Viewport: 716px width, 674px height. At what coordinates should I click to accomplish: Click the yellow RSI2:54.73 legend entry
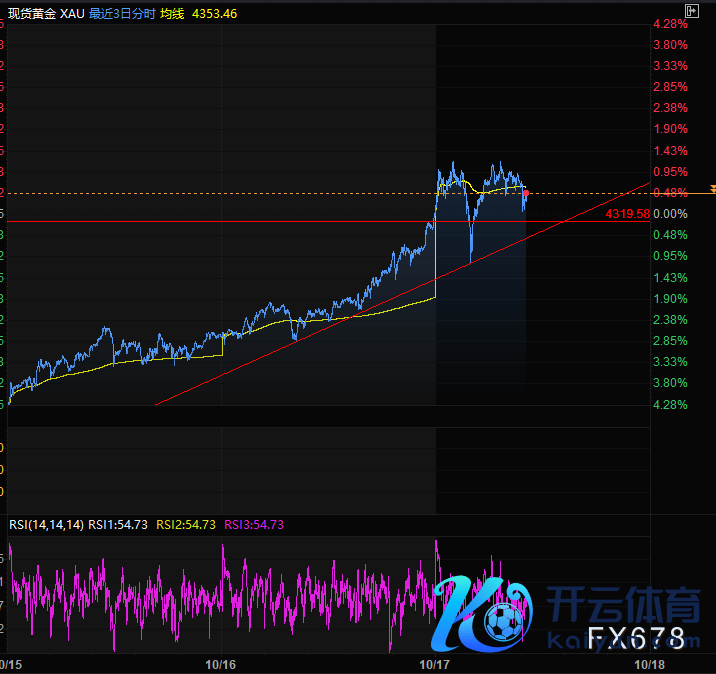coord(186,524)
